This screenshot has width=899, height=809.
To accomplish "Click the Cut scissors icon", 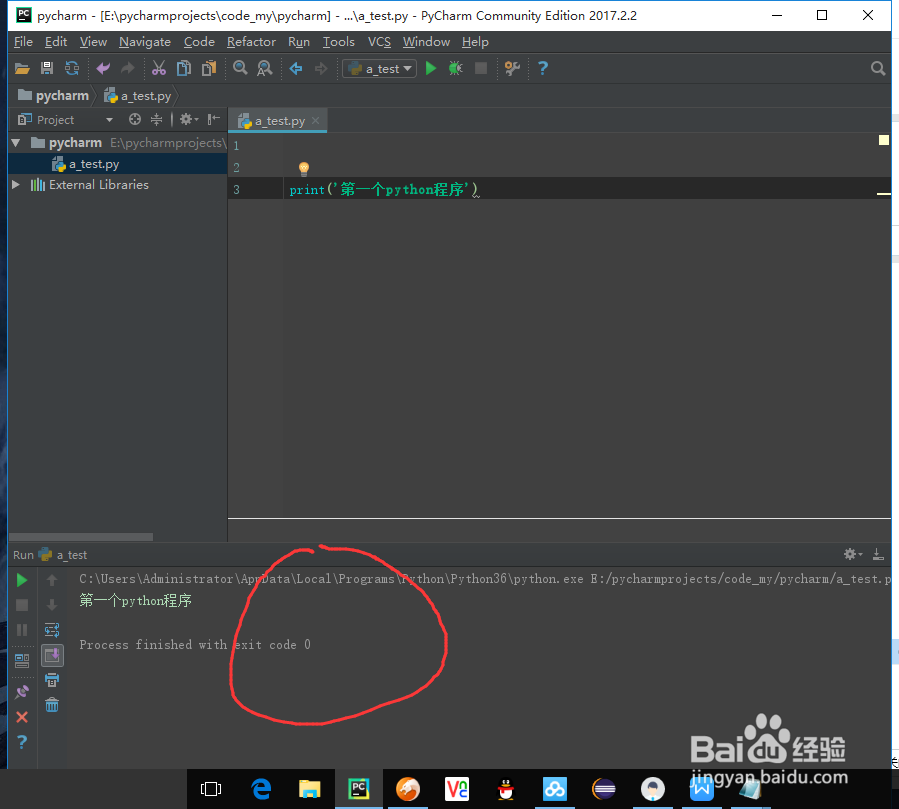I will (x=159, y=69).
